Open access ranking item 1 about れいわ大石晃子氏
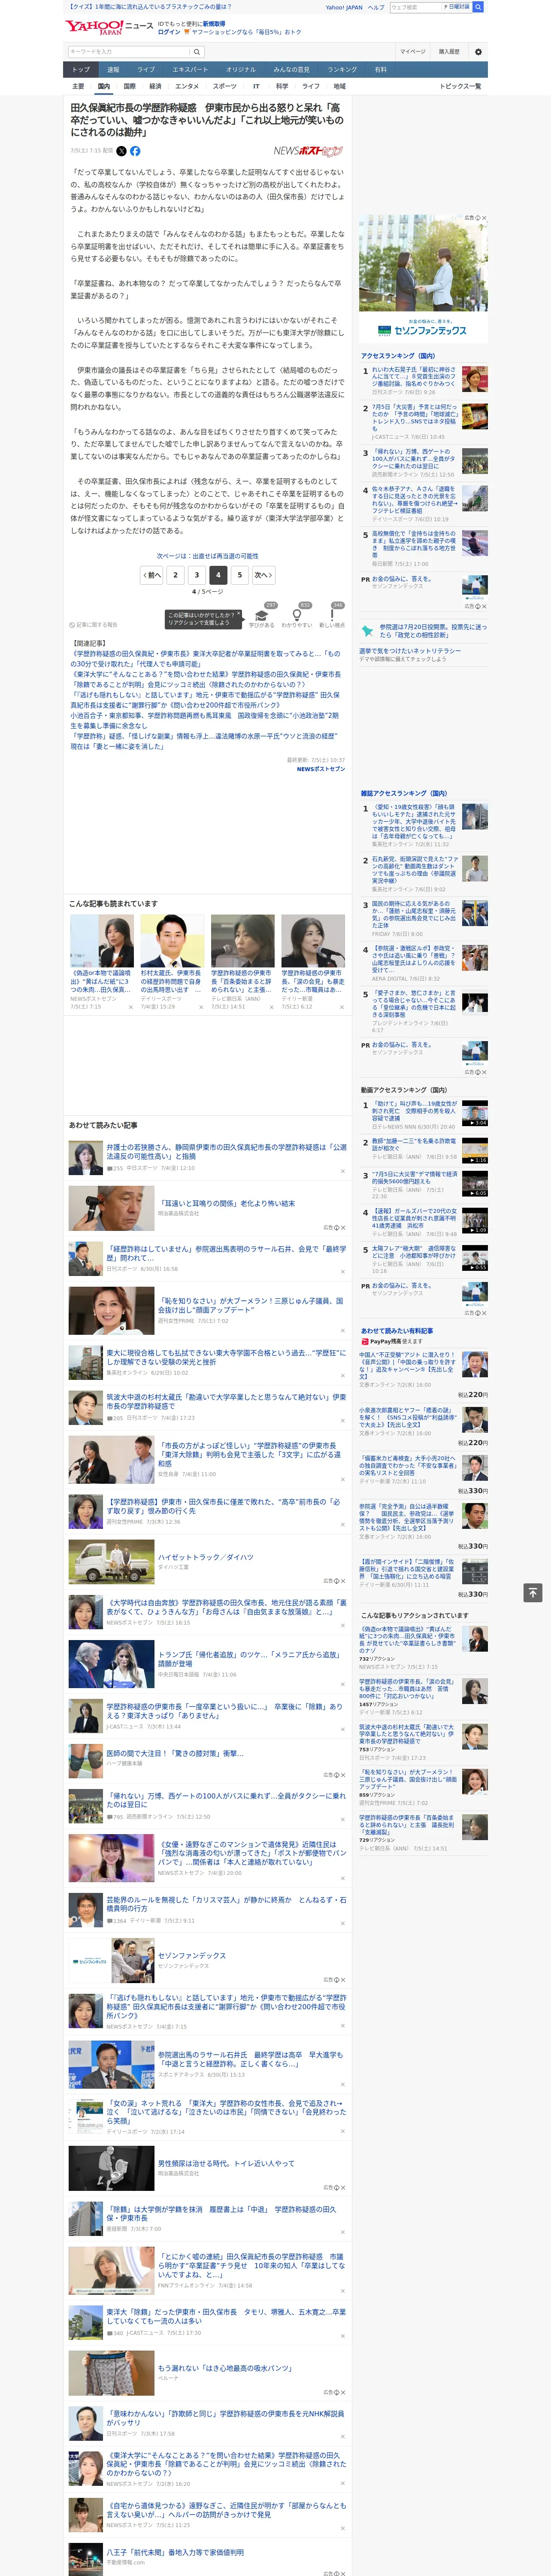The width and height of the screenshot is (551, 2576). click(414, 378)
